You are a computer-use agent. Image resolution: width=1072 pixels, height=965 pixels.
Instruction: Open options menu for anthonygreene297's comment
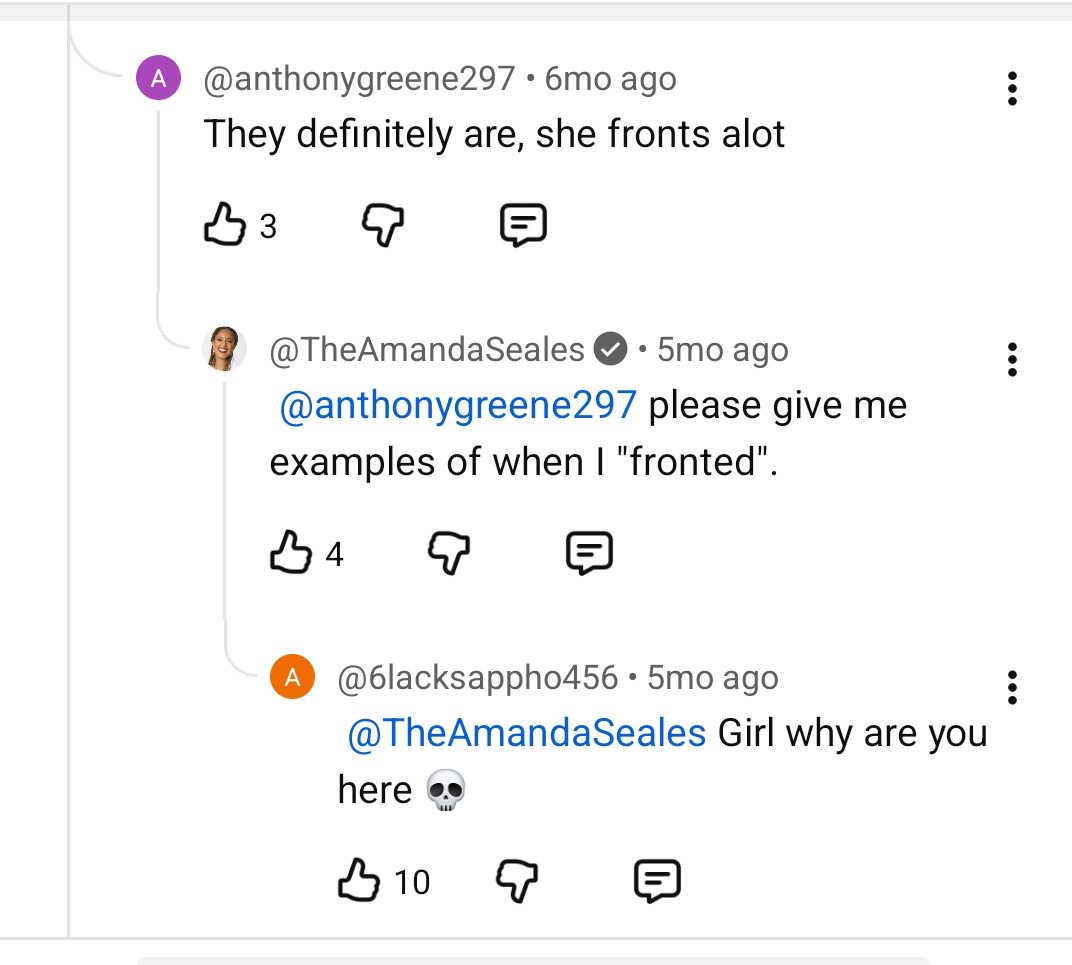tap(1012, 89)
